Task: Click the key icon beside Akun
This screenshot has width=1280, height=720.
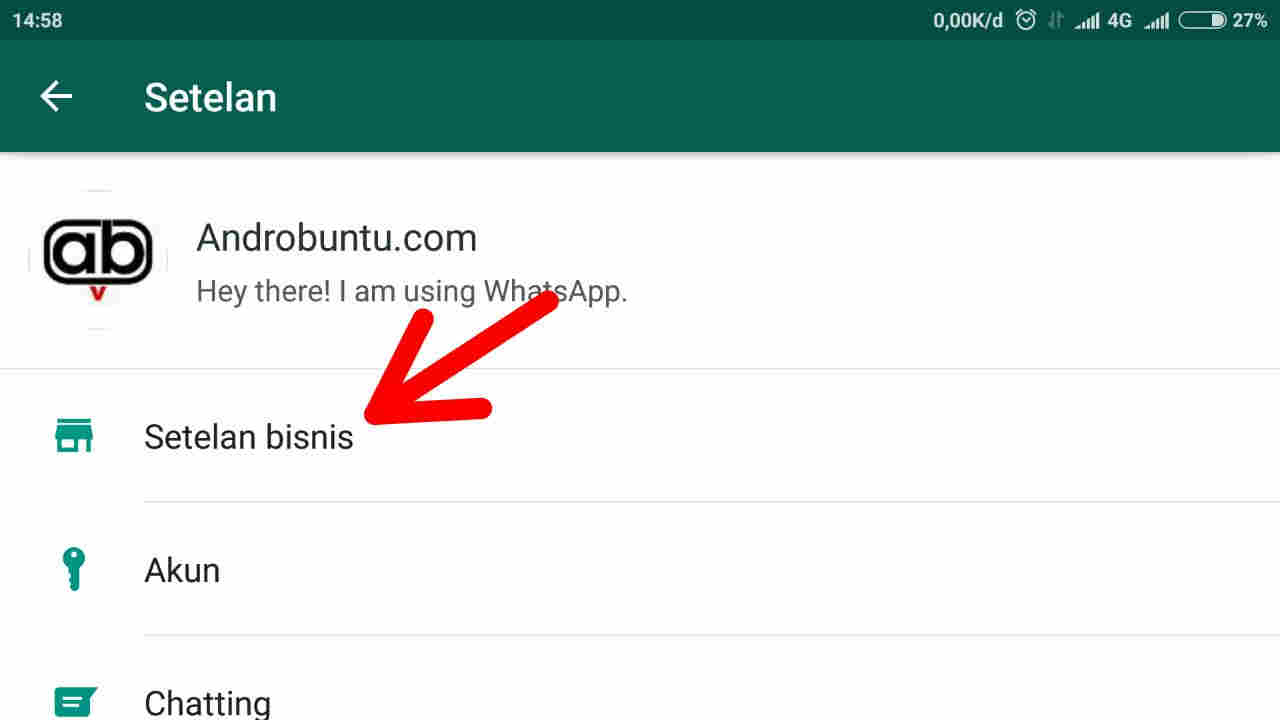Action: [x=73, y=570]
